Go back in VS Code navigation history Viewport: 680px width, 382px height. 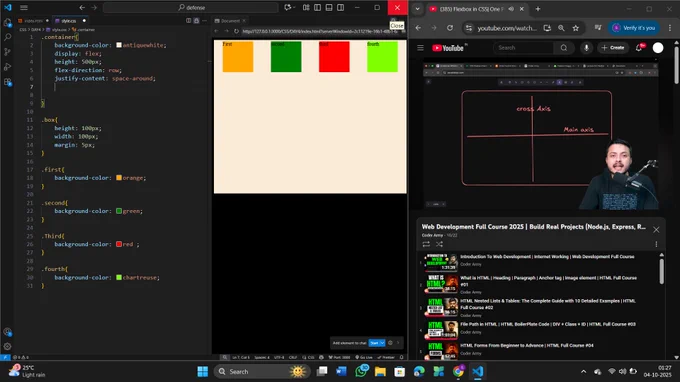pos(82,7)
